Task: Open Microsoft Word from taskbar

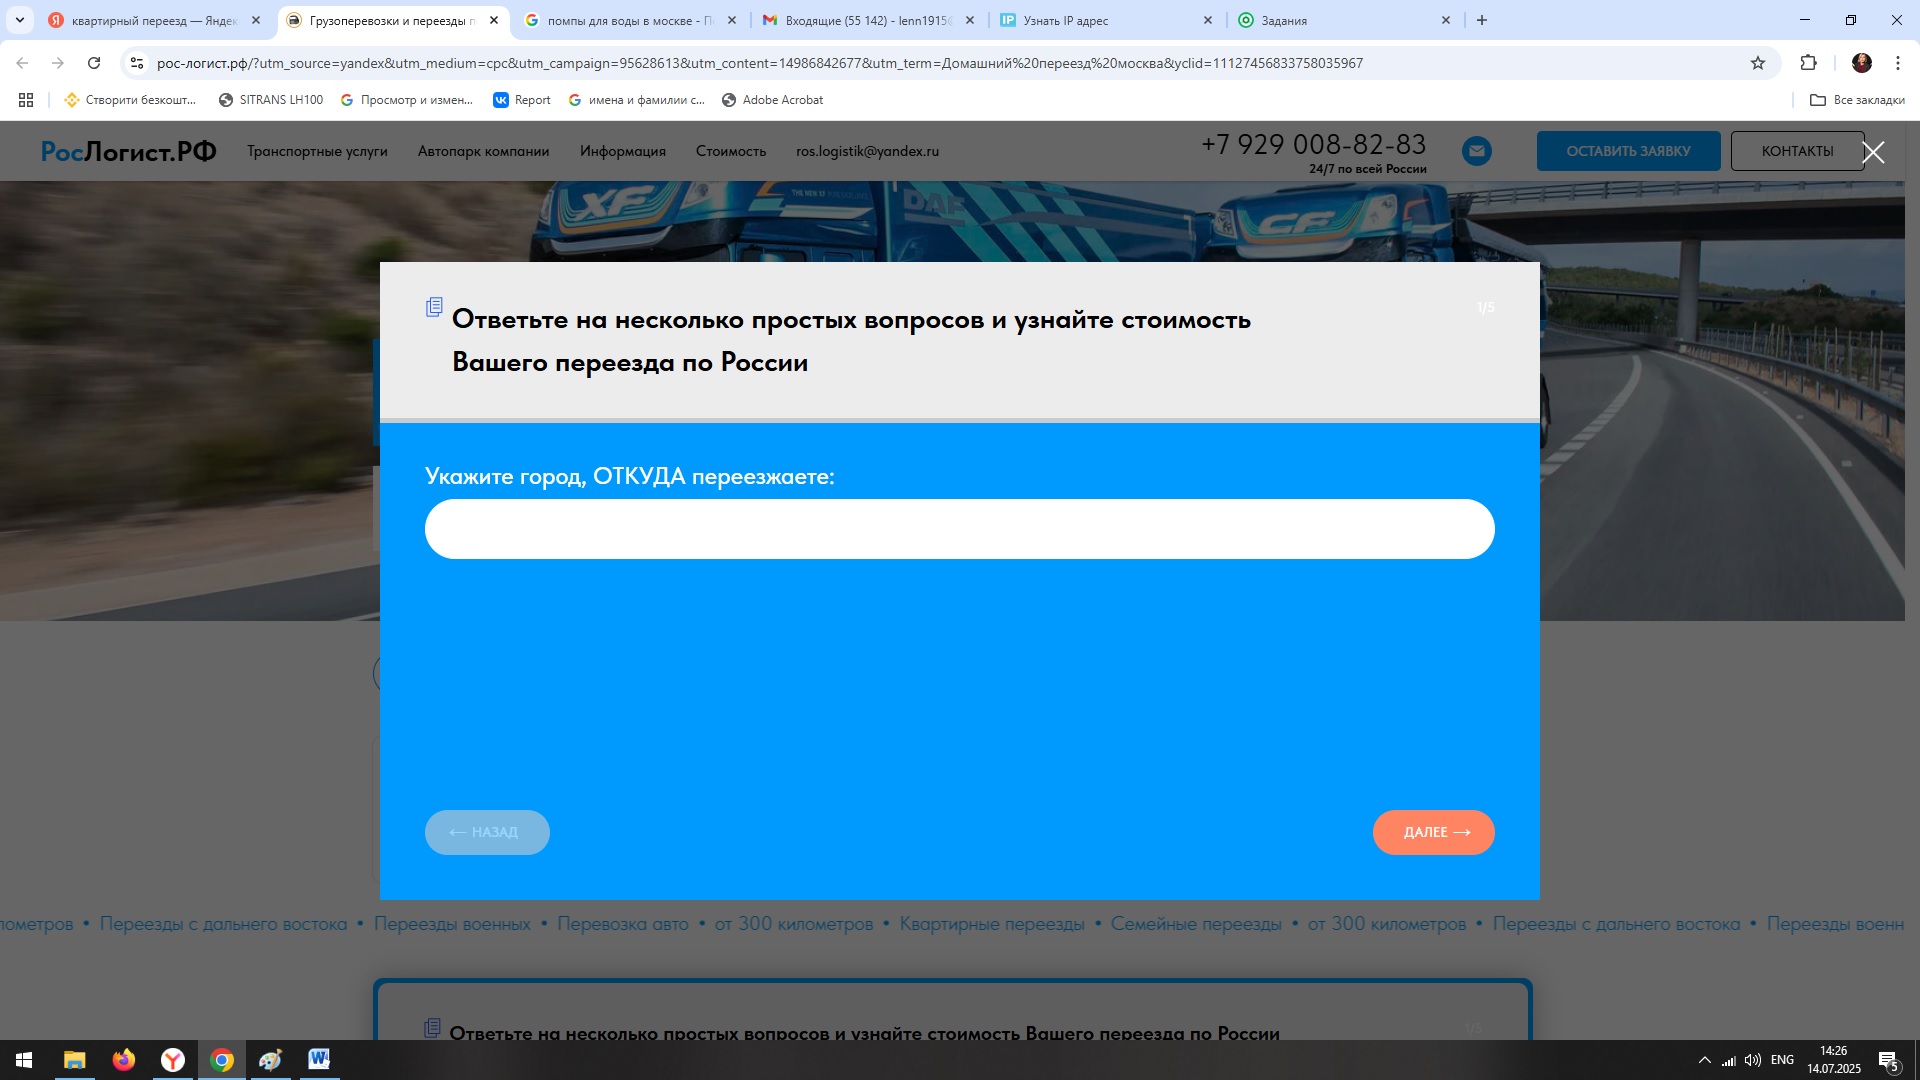Action: click(319, 1060)
